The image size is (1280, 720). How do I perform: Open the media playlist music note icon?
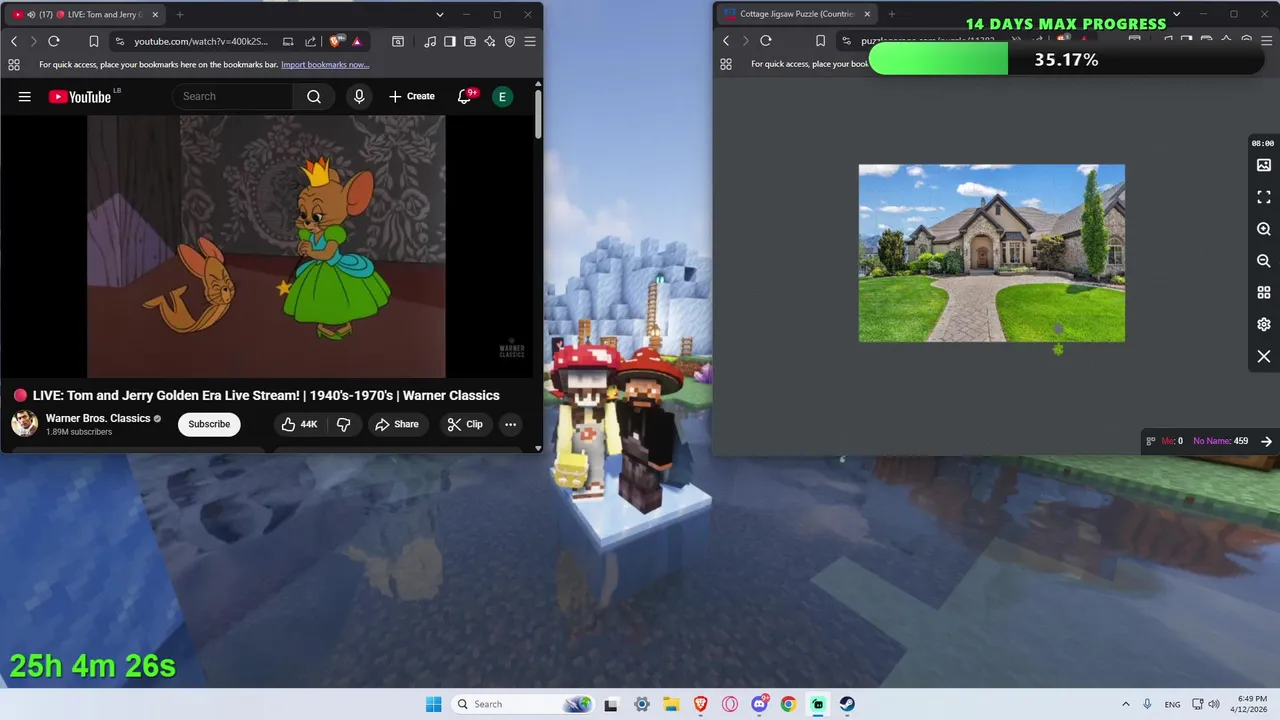430,41
